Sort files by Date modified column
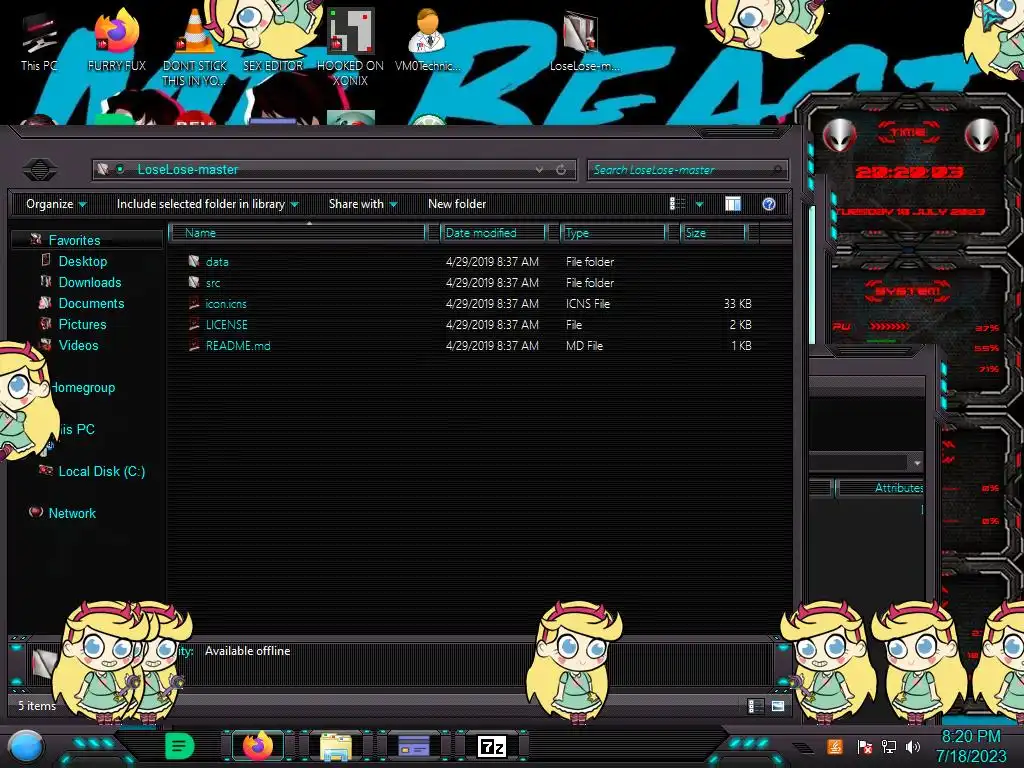Image resolution: width=1024 pixels, height=768 pixels. [494, 232]
